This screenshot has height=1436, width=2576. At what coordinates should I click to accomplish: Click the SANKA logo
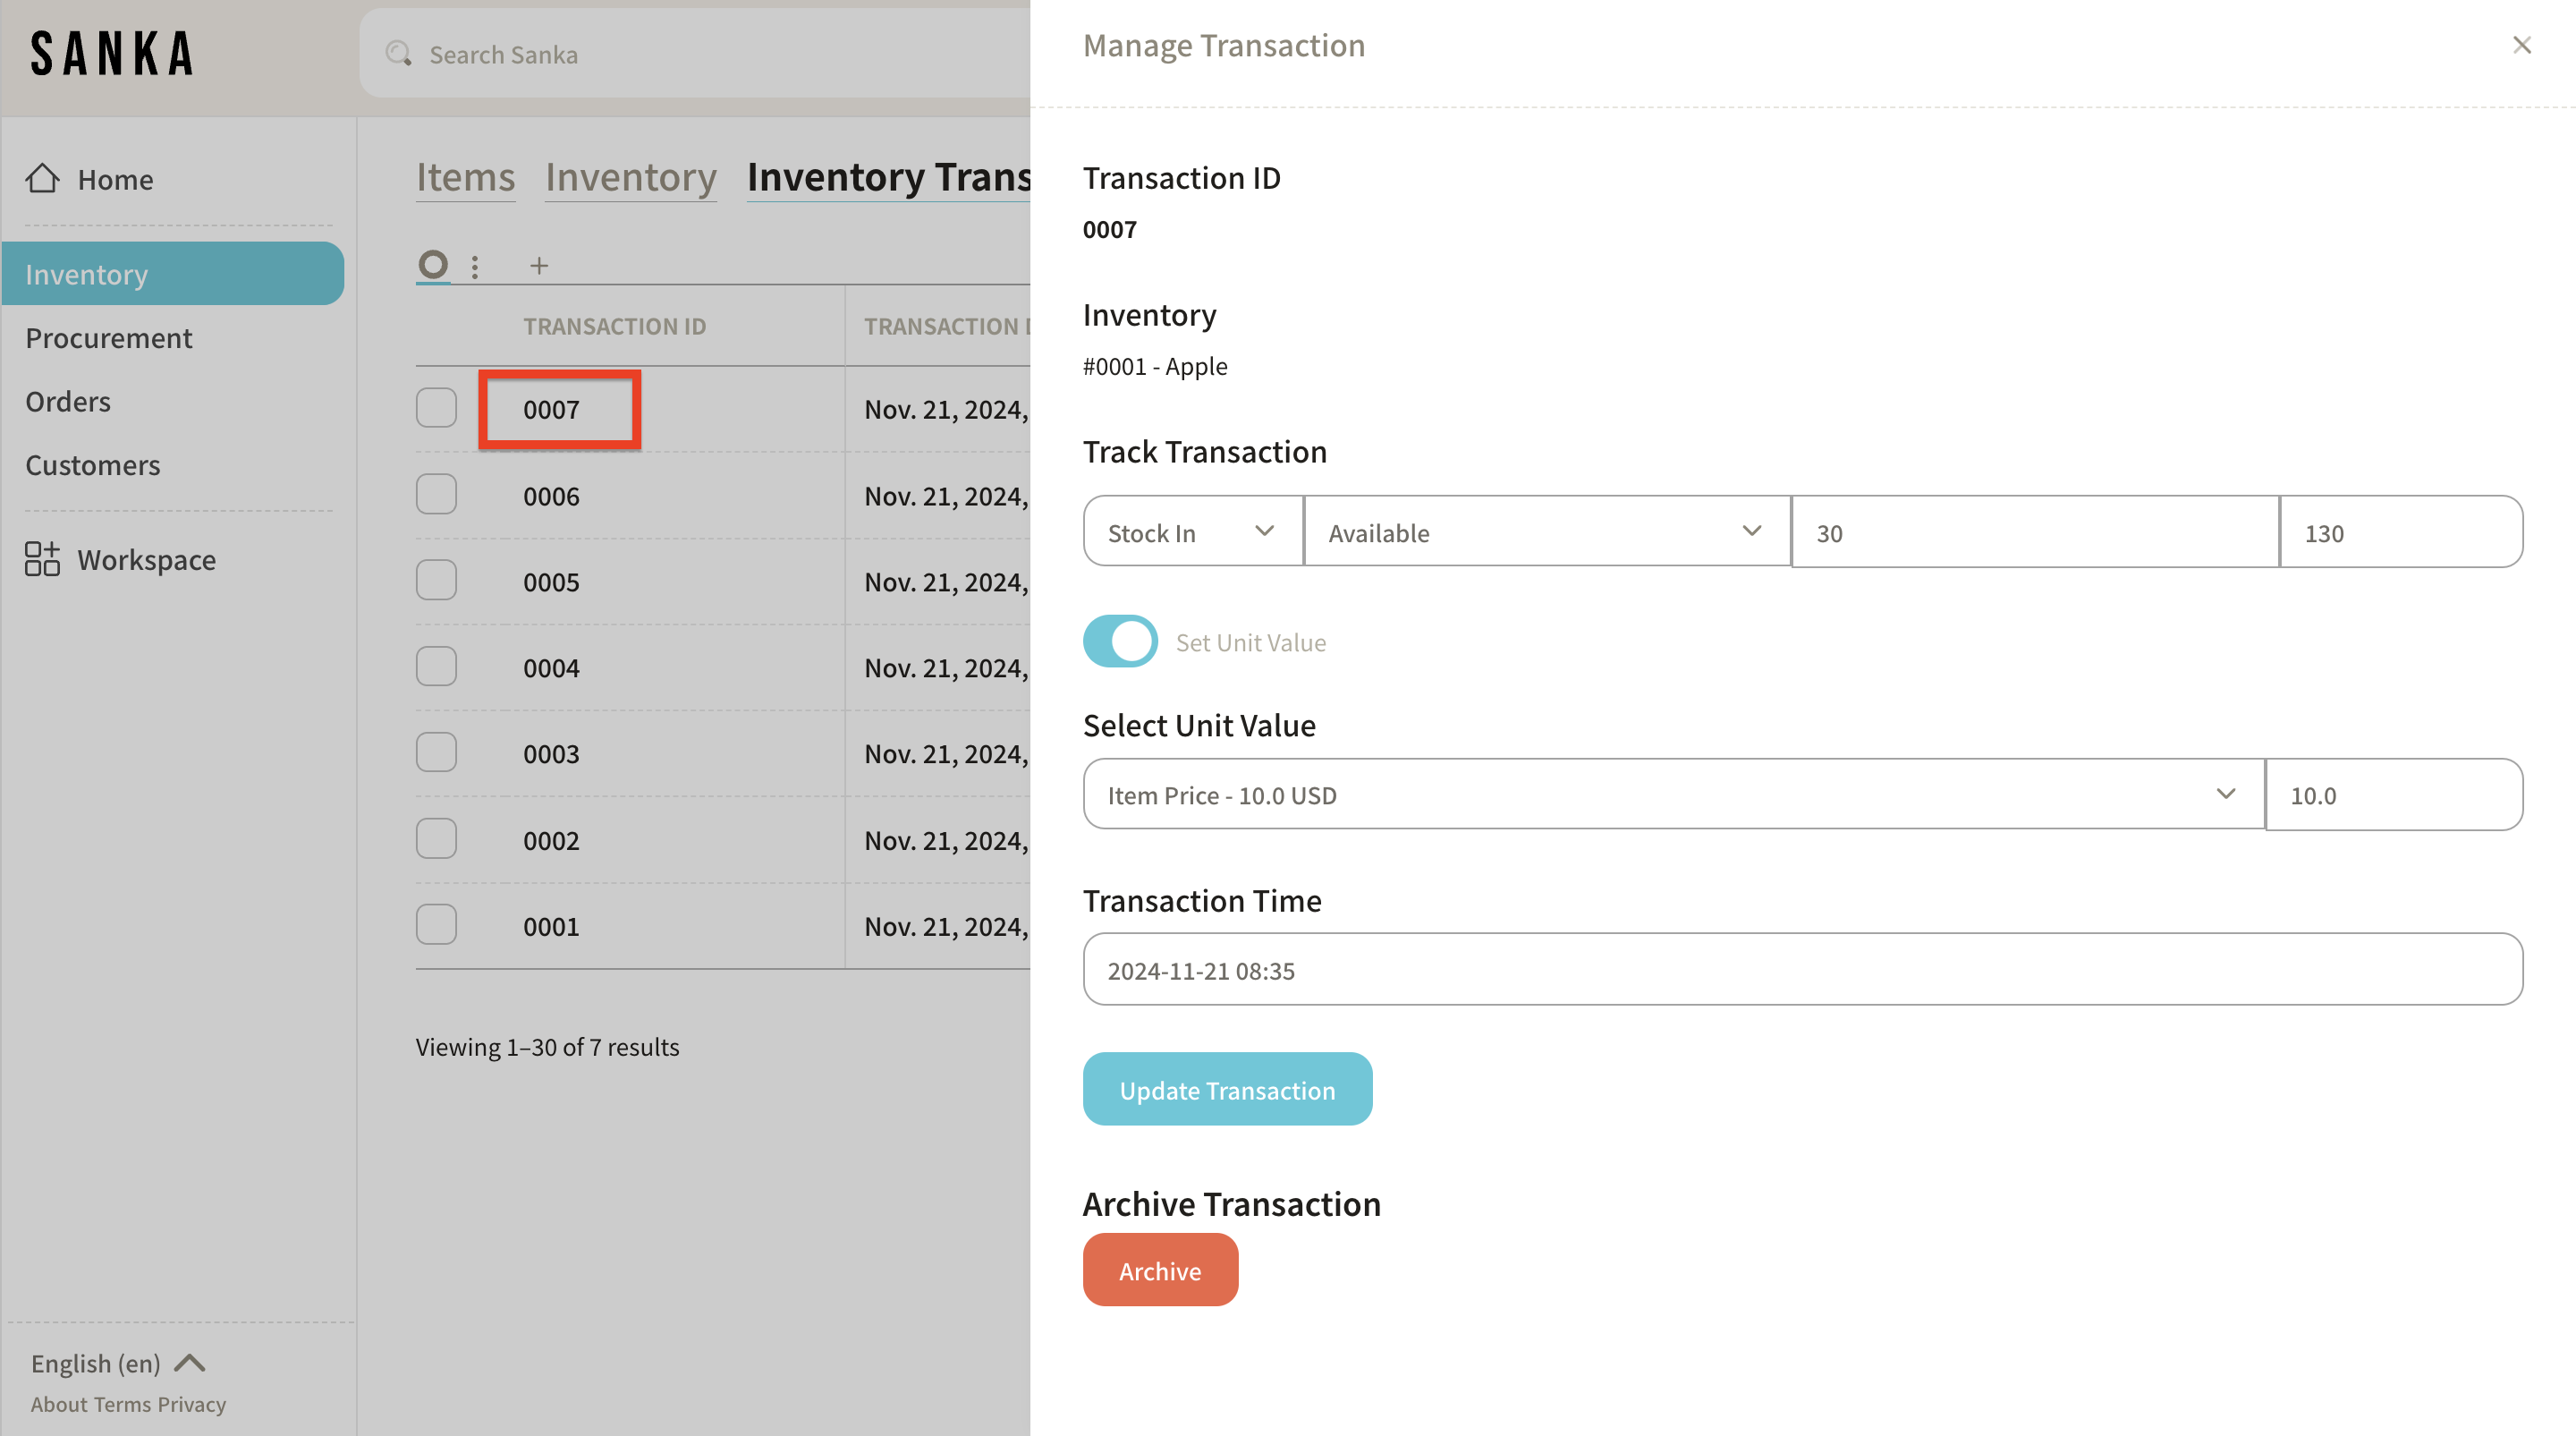point(112,54)
